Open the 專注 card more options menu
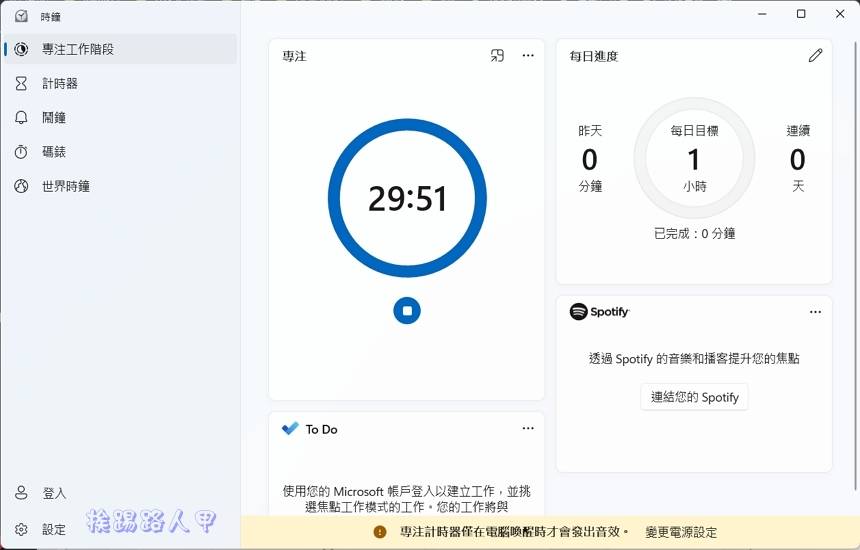This screenshot has height=550, width=860. [x=528, y=56]
